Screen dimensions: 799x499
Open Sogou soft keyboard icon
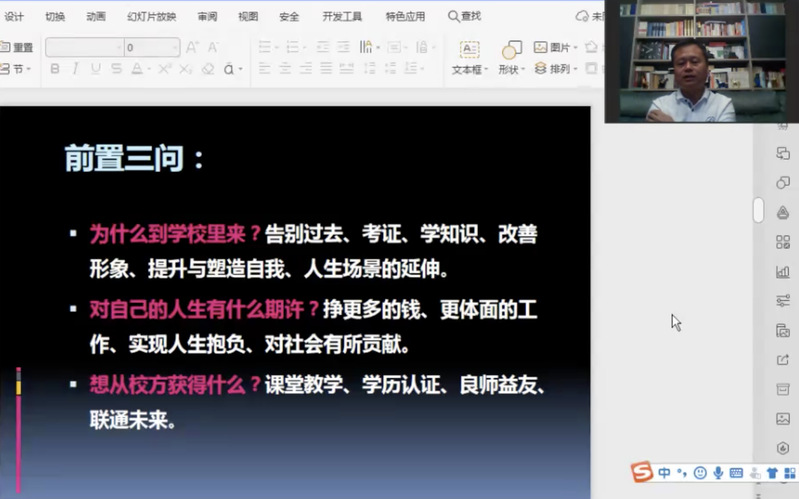[736, 472]
